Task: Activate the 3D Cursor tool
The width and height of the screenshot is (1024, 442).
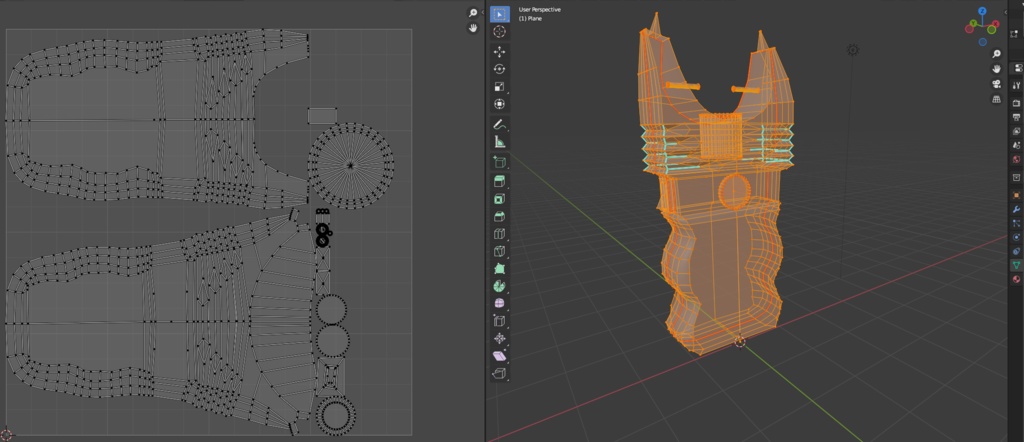Action: coord(500,33)
